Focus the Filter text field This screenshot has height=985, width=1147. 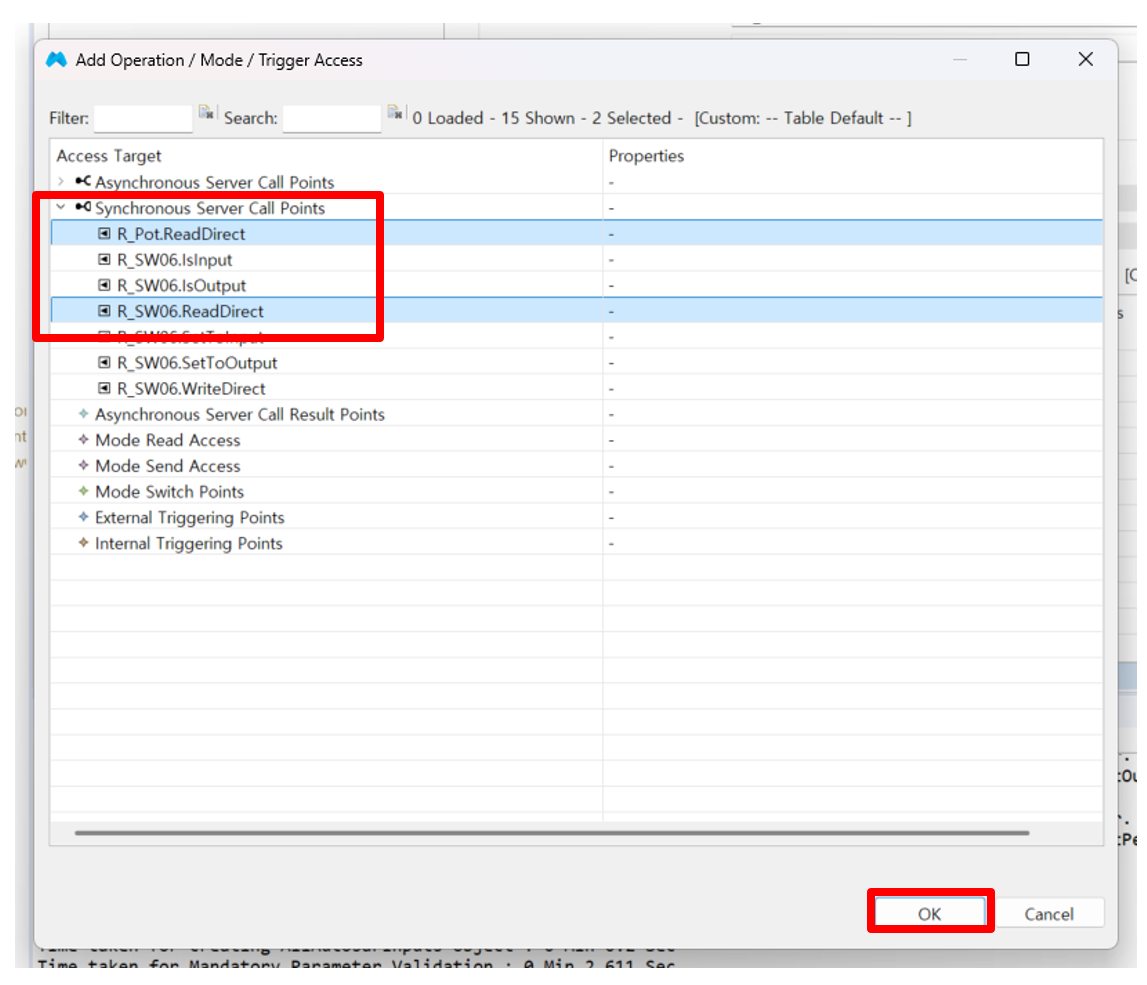[142, 118]
